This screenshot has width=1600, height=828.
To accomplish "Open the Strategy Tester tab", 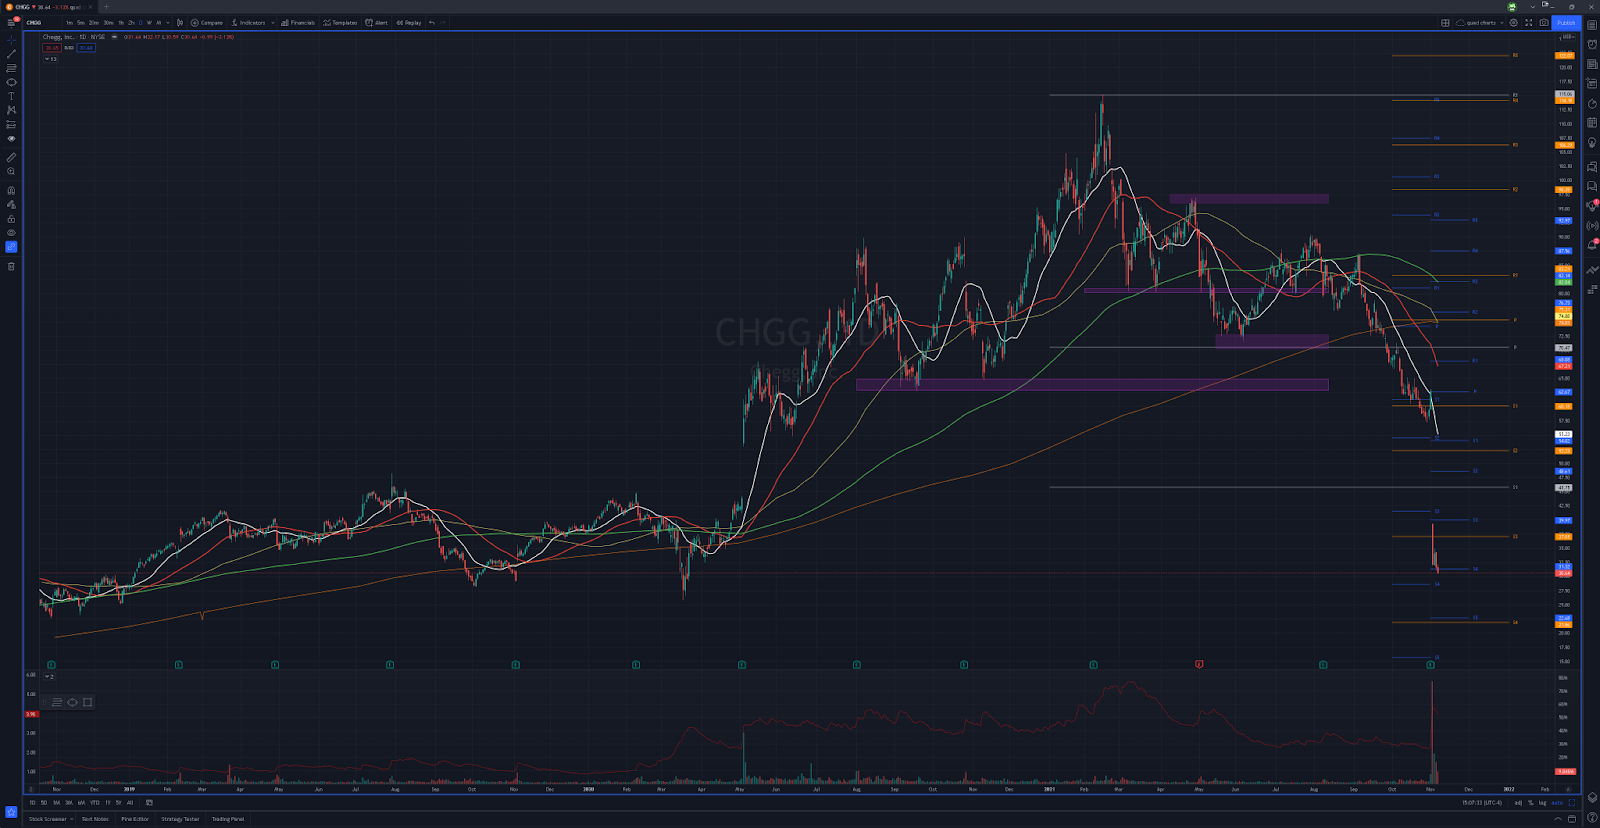I will 180,819.
